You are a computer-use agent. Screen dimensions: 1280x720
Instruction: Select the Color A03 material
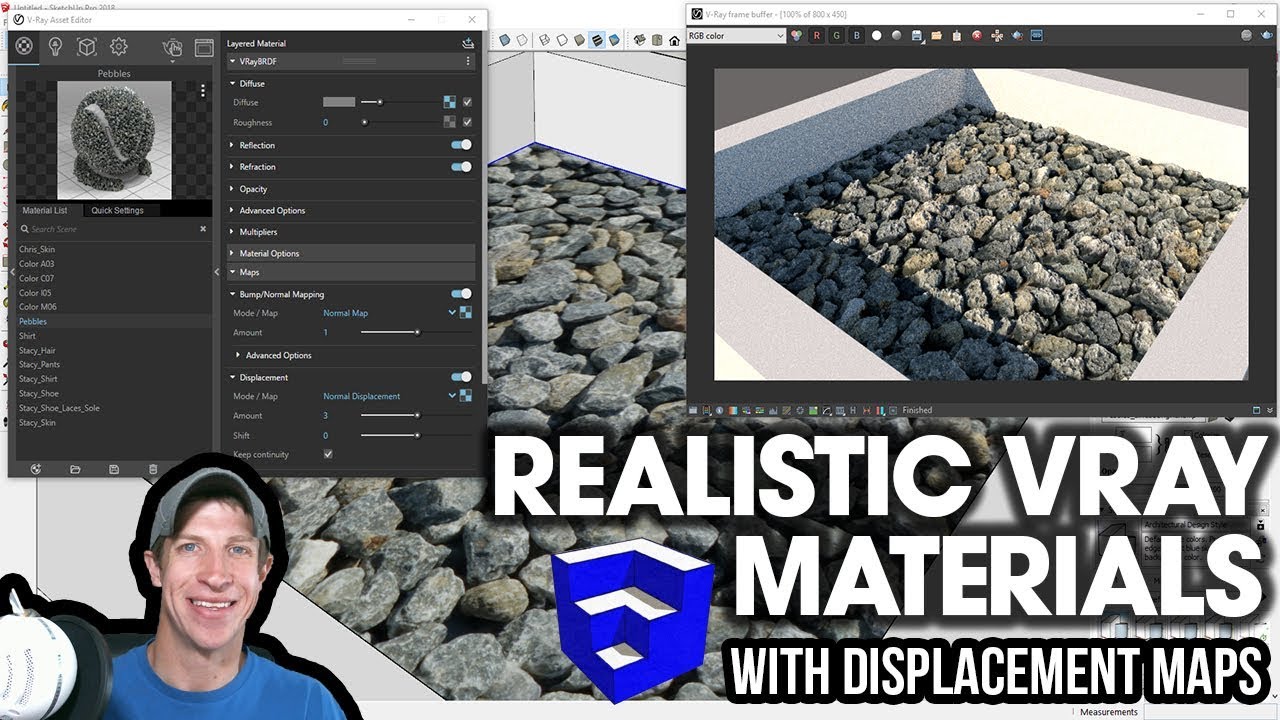tap(37, 264)
